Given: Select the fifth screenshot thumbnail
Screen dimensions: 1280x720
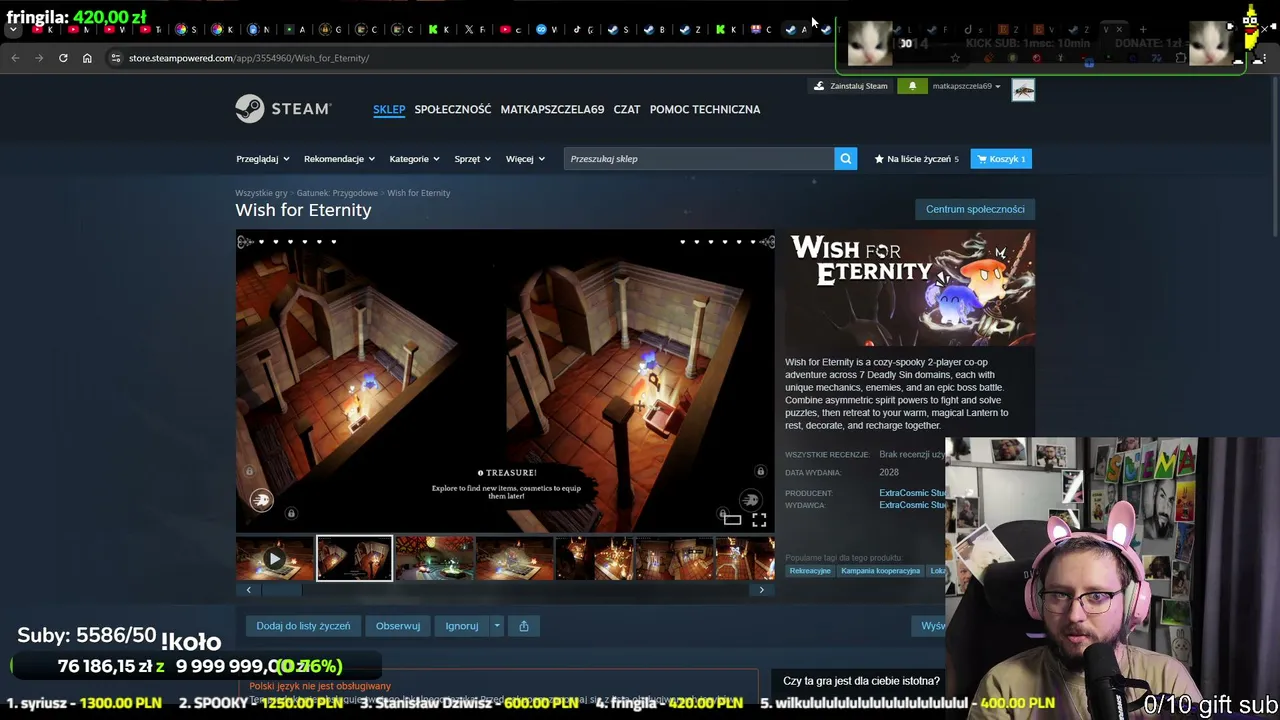Looking at the screenshot, I should [x=595, y=559].
